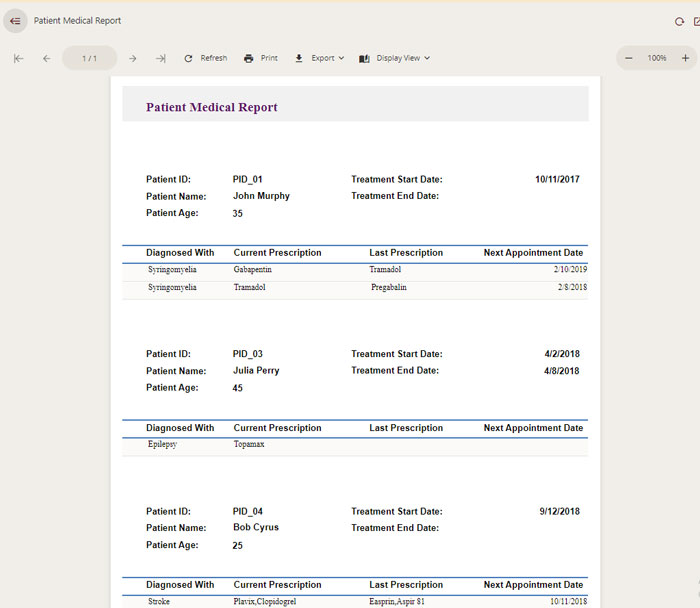Click the Next Appointment Date header for John Murphy
This screenshot has width=700, height=608.
pyautogui.click(x=533, y=253)
